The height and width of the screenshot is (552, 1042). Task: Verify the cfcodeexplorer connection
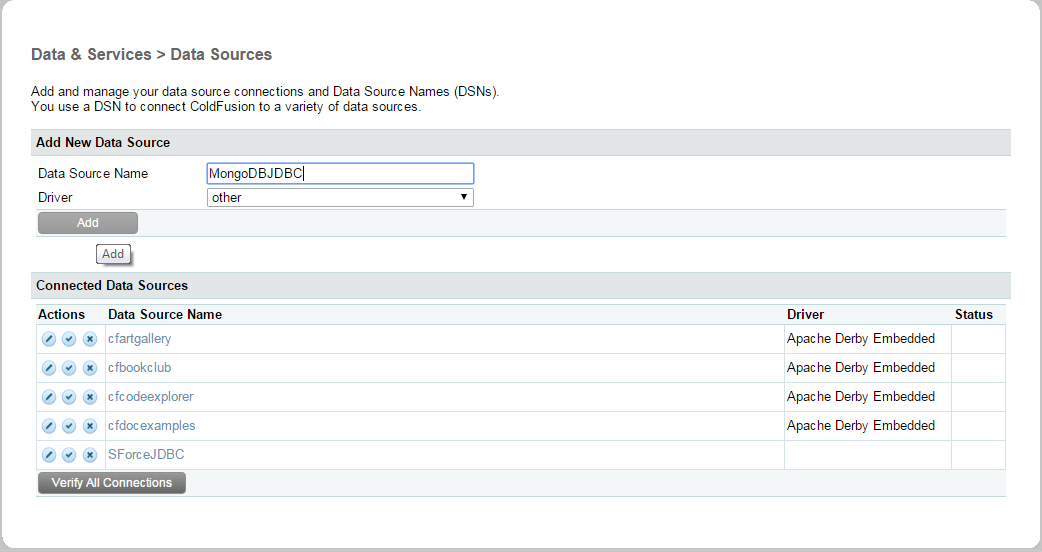coord(69,398)
